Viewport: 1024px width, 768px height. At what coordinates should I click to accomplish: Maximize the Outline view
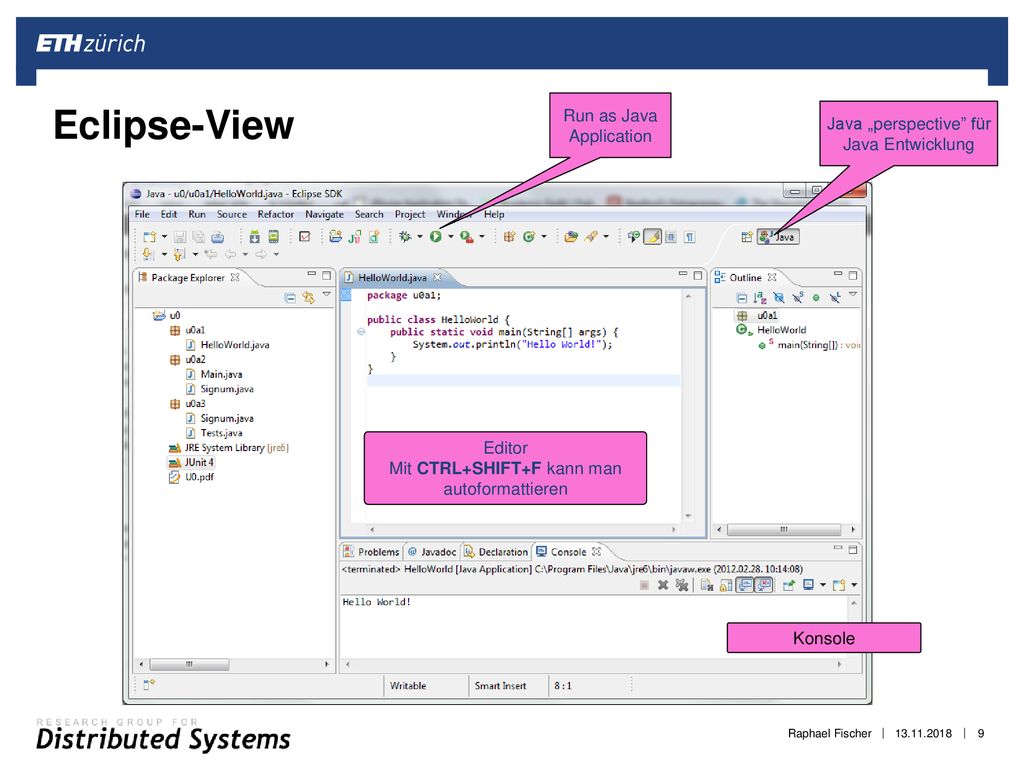[853, 276]
